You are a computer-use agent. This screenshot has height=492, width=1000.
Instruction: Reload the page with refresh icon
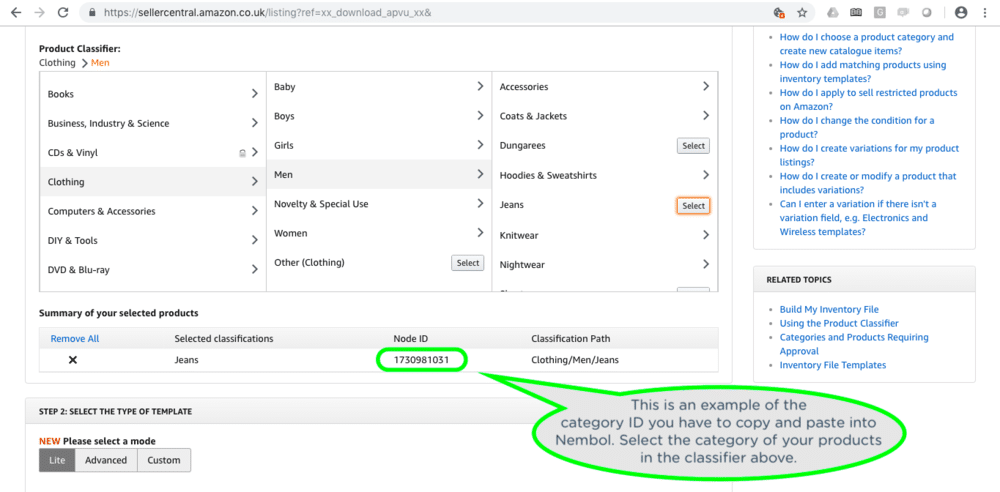(62, 12)
